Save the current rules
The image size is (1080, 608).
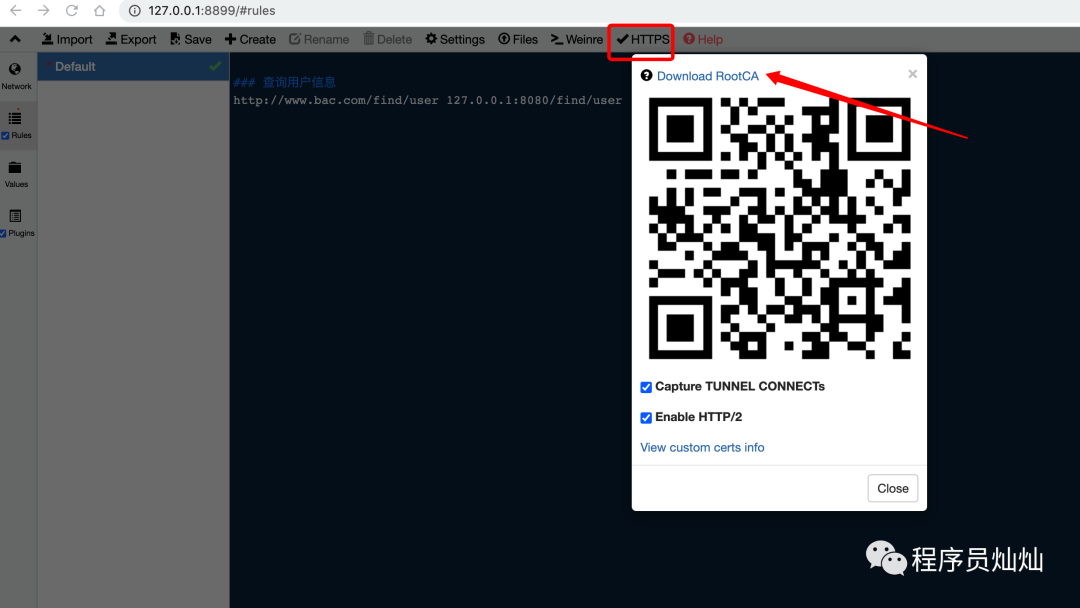click(191, 39)
